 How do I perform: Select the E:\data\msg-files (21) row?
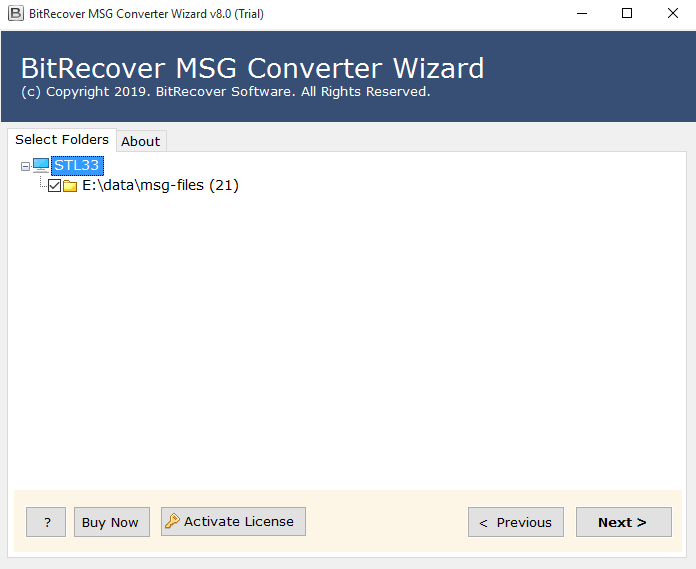click(160, 185)
